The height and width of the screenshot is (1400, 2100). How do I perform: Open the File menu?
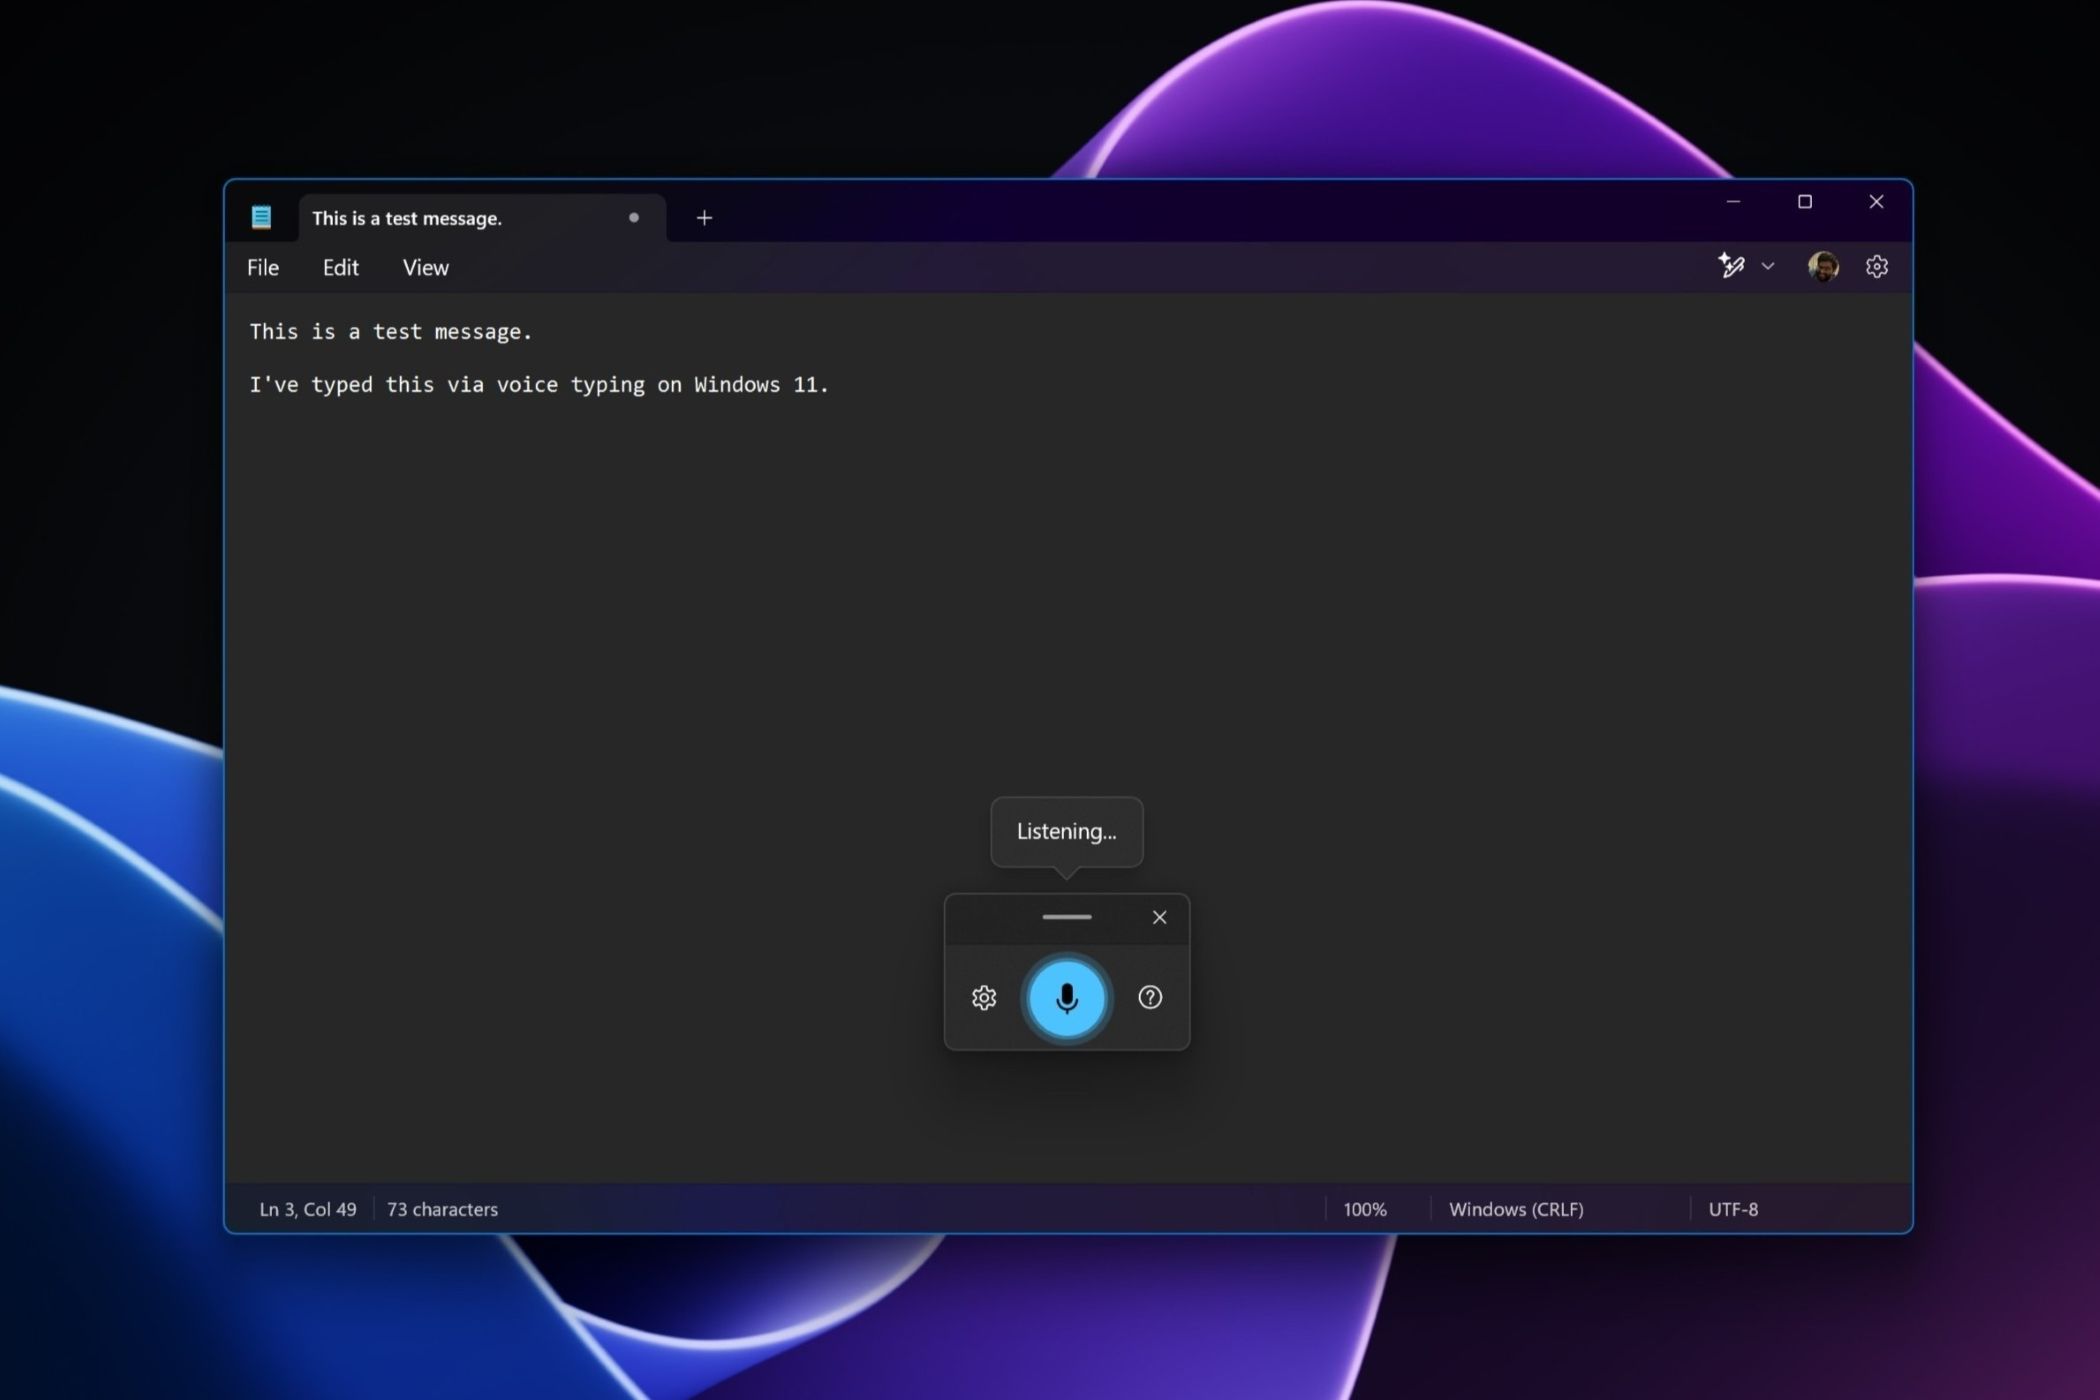263,268
